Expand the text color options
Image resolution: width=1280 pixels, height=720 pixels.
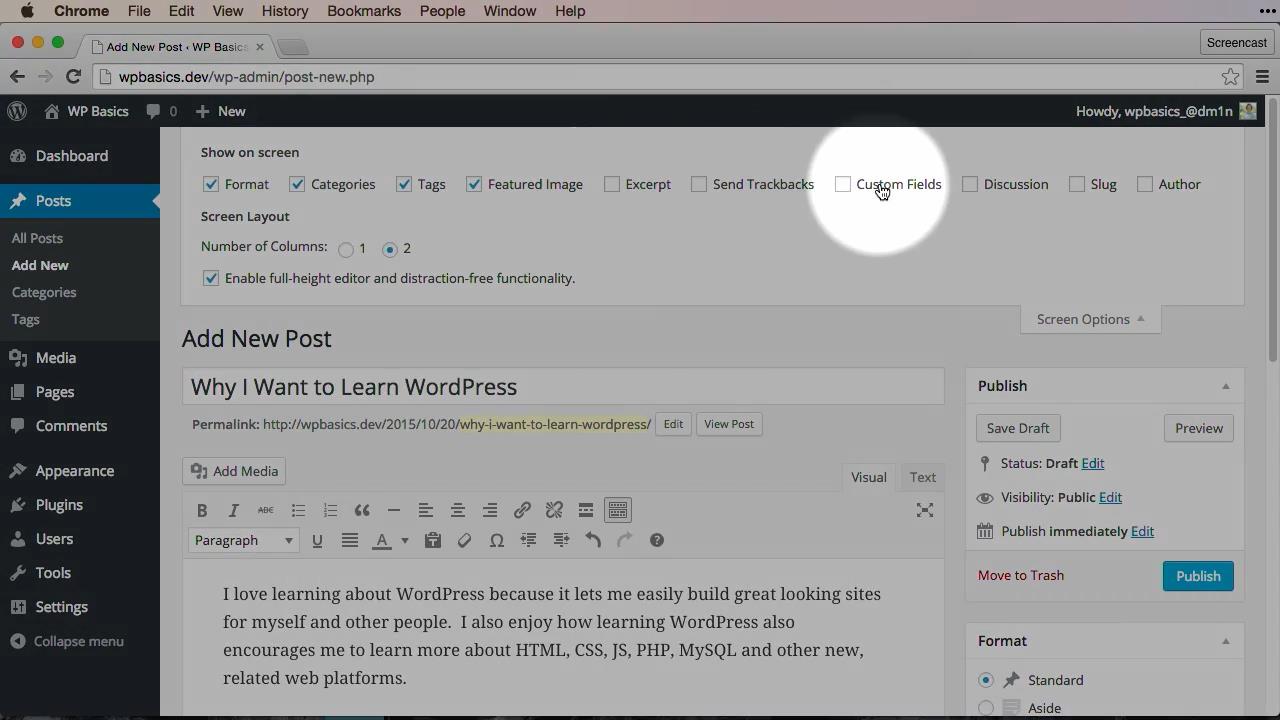(404, 540)
